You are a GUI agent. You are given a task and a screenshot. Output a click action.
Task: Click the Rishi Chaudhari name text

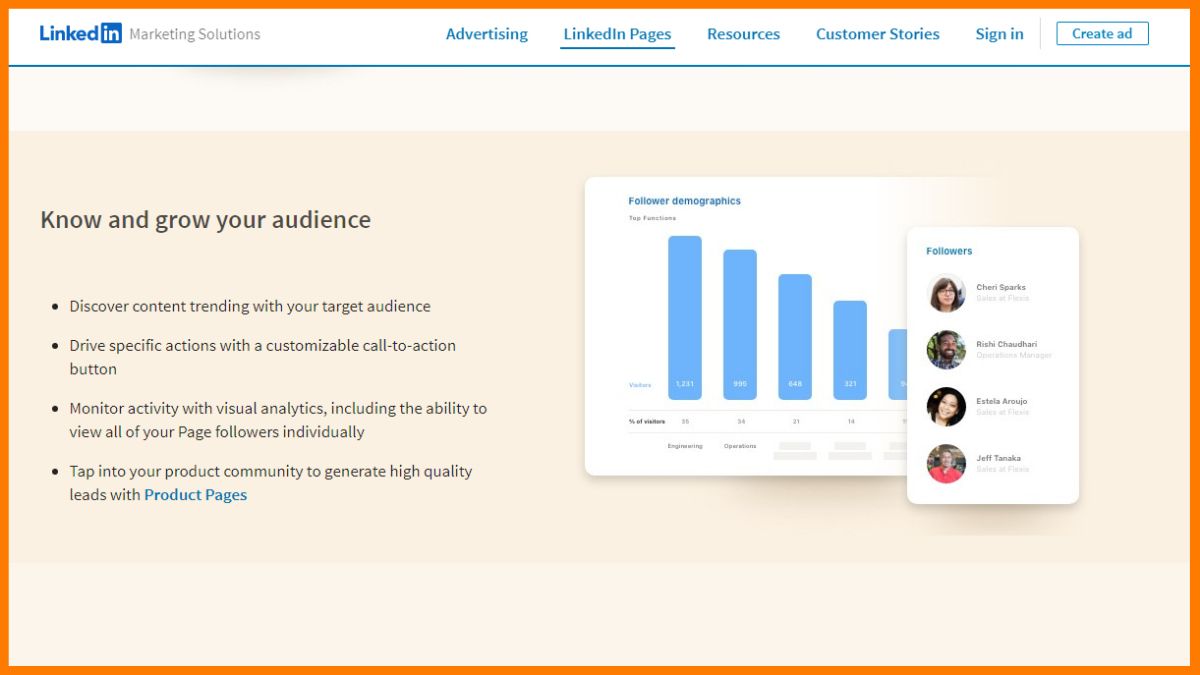tap(1006, 345)
